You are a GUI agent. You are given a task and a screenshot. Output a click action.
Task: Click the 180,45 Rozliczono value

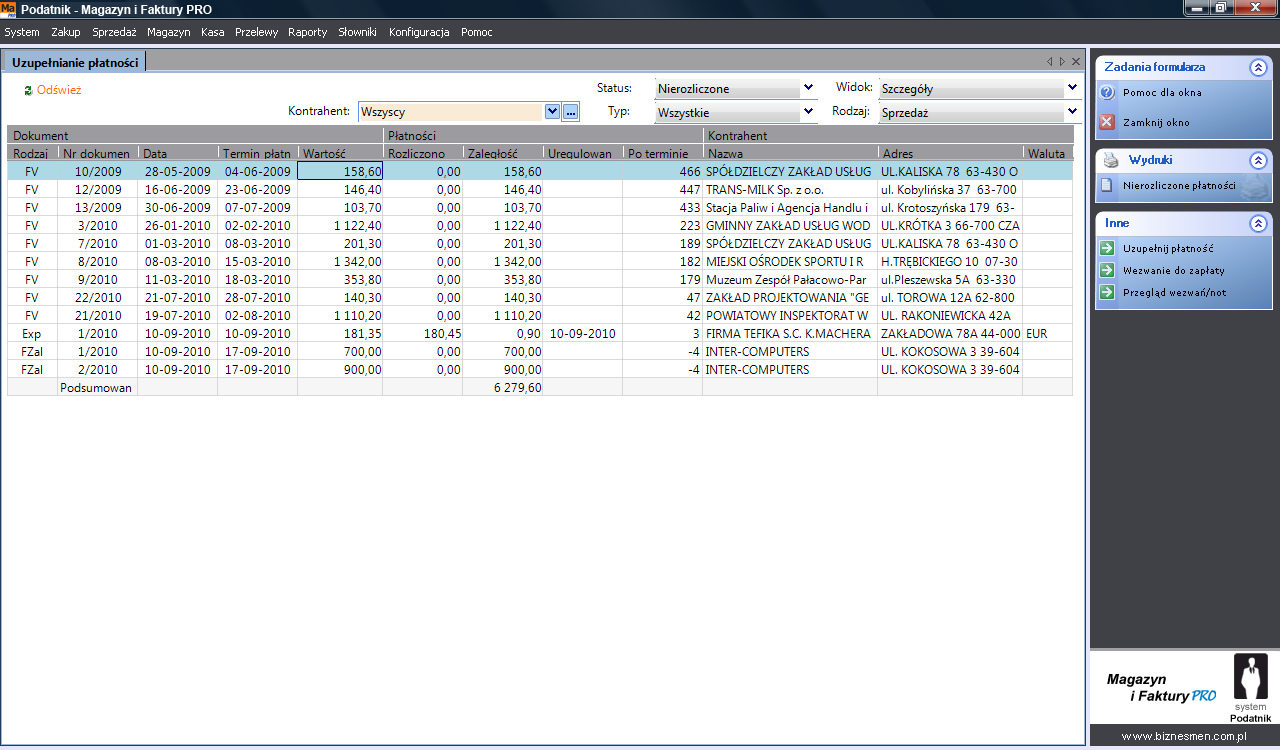coord(422,333)
